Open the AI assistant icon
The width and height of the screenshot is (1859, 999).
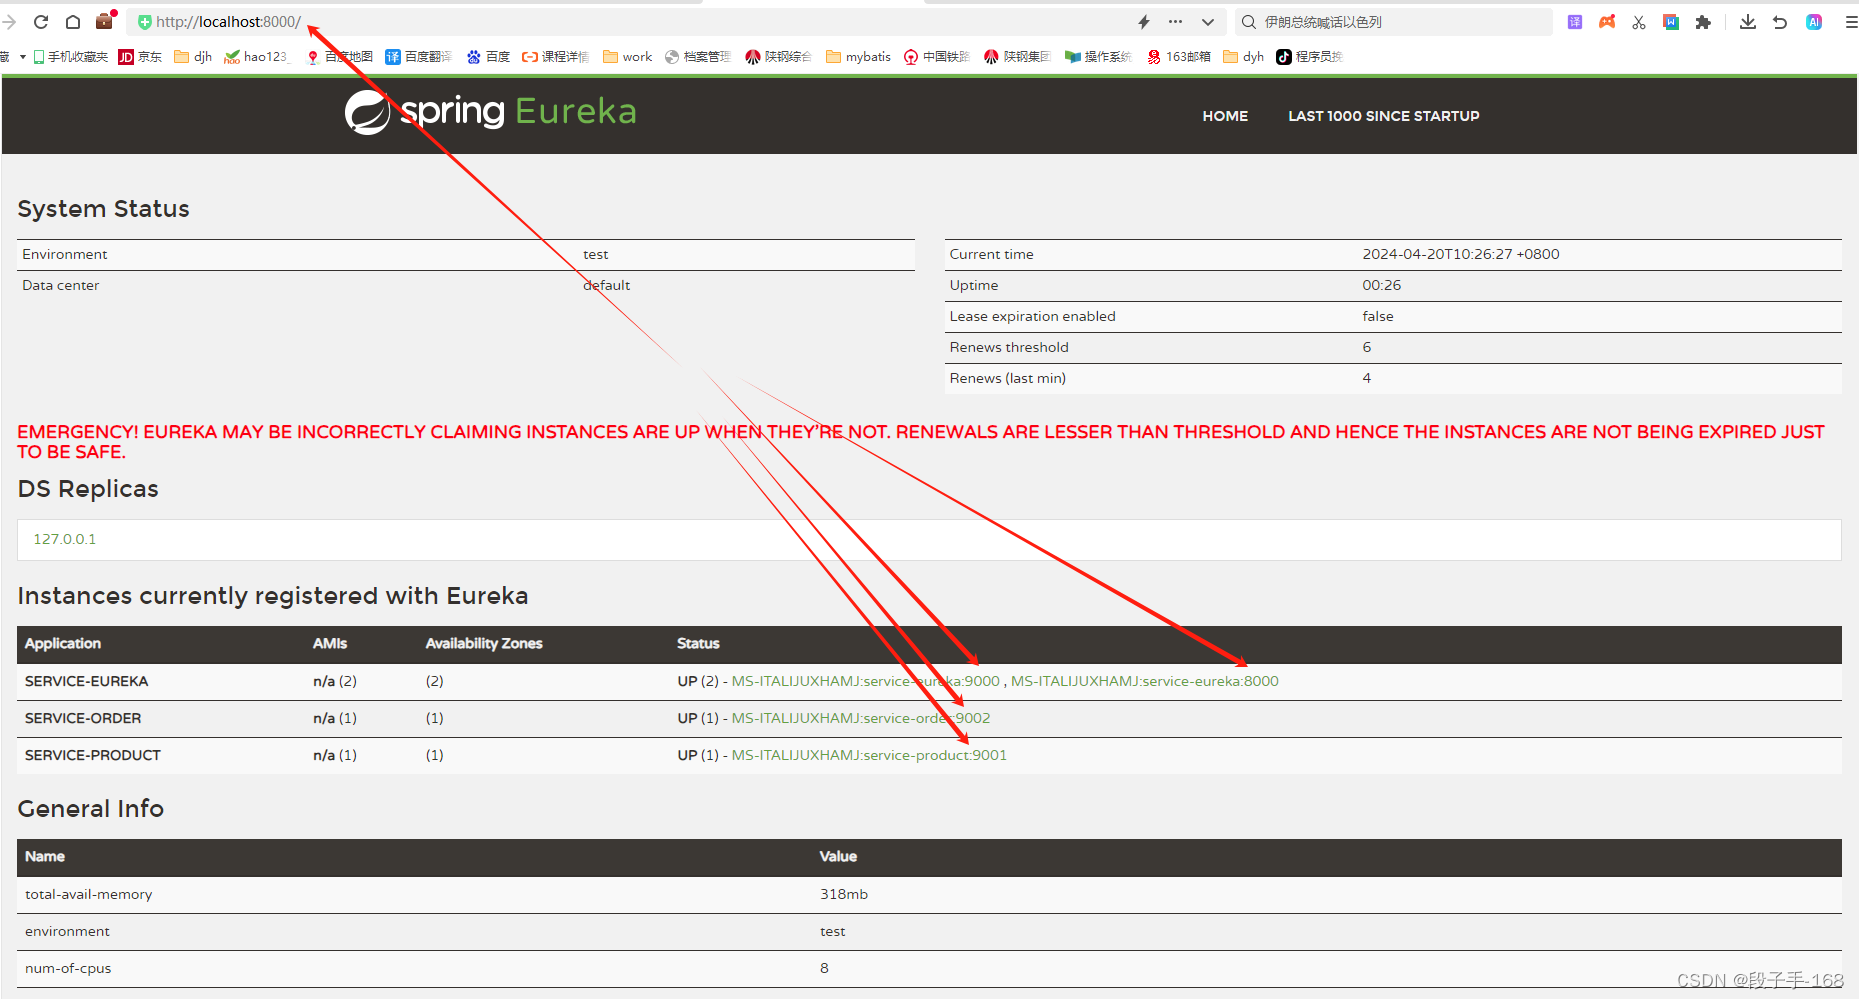point(1814,22)
